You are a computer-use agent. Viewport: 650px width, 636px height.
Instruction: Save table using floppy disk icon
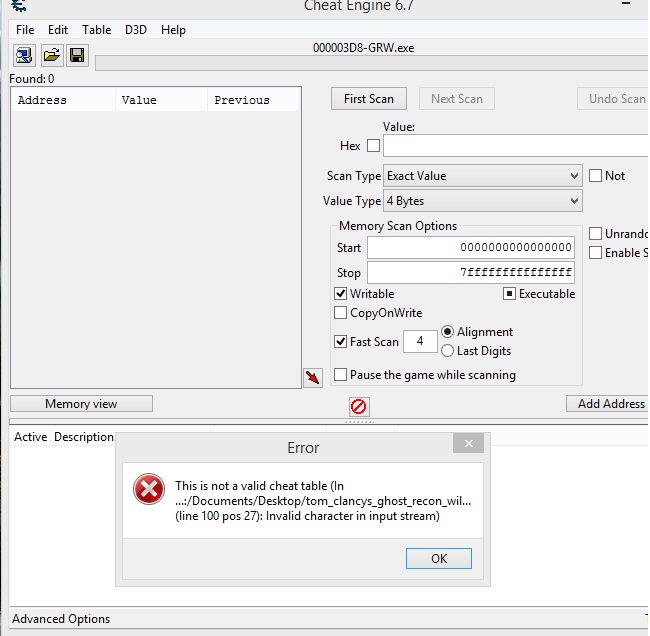(x=77, y=55)
